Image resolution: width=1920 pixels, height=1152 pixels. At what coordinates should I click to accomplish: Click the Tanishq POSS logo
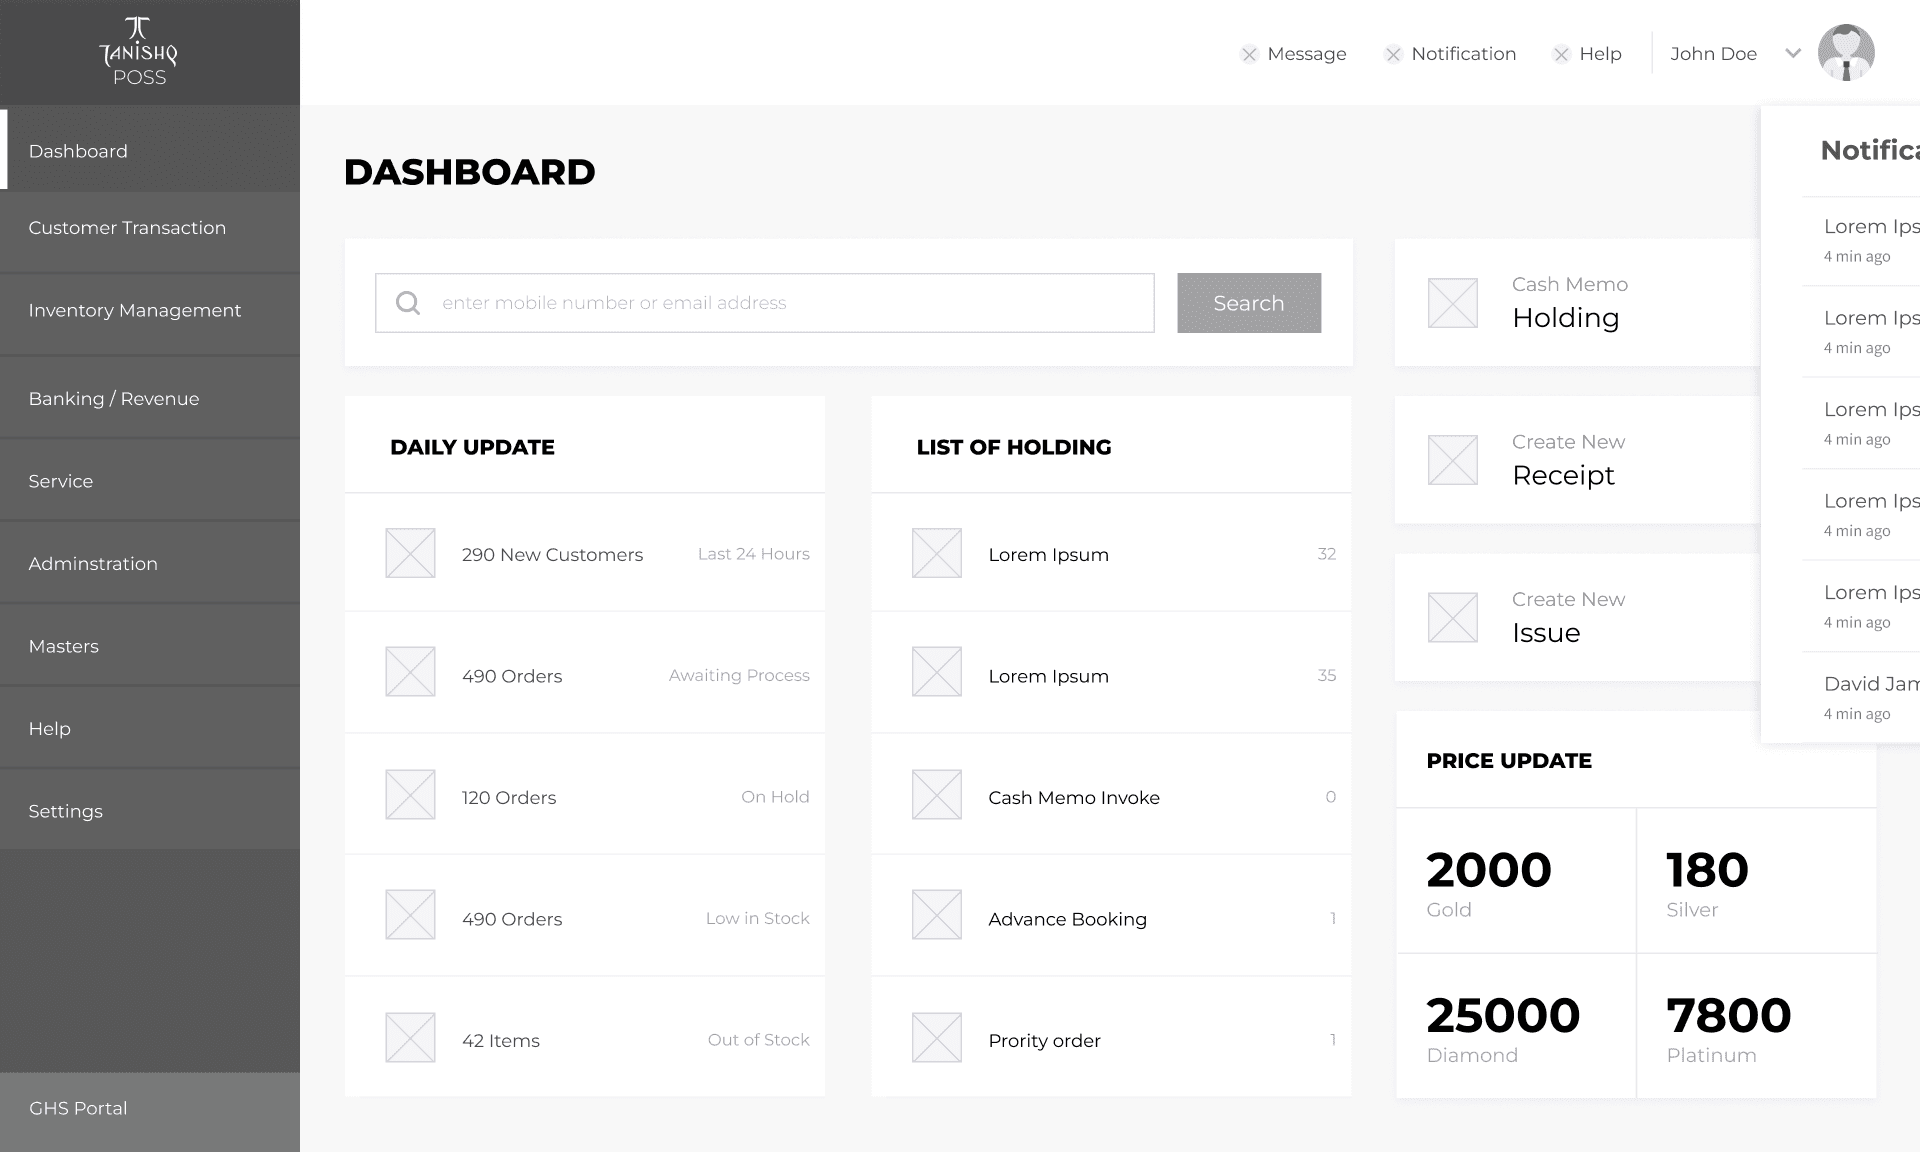point(139,51)
